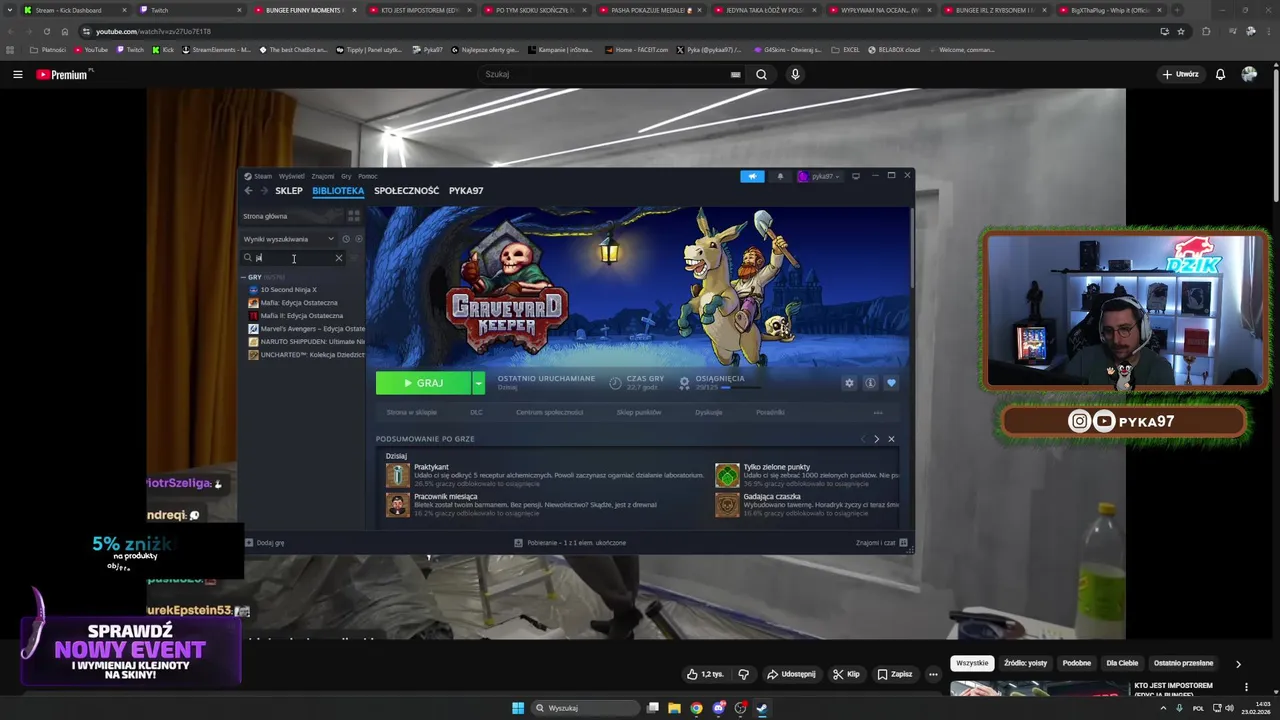Image resolution: width=1280 pixels, height=720 pixels.
Task: Click YouTube Udostępnij share button
Action: [790, 674]
